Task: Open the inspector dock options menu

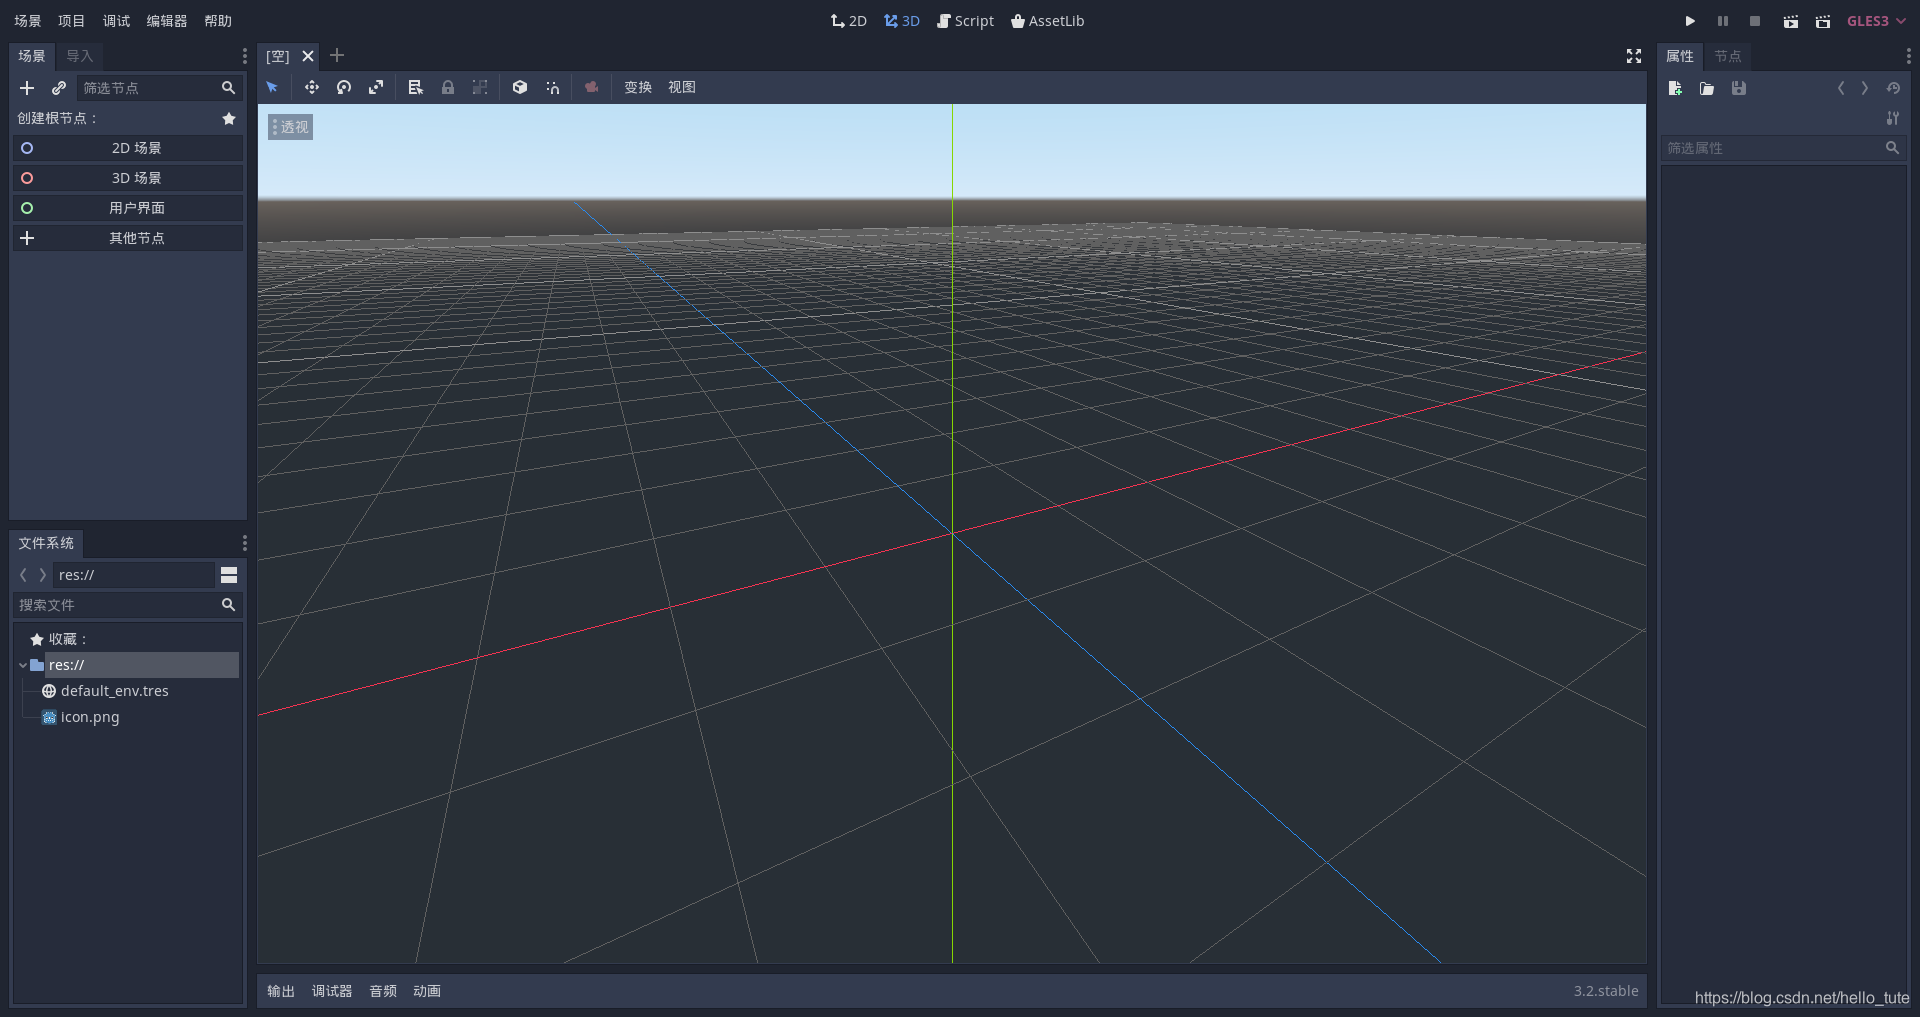Action: [1908, 56]
